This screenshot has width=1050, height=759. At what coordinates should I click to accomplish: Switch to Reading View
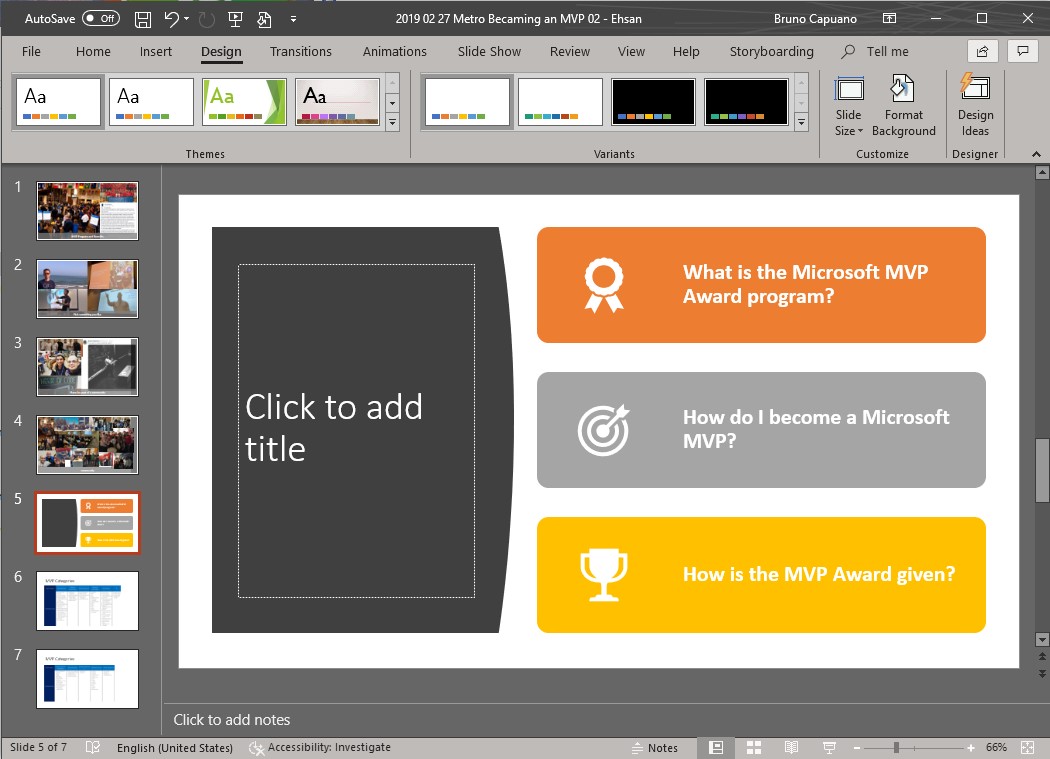point(791,747)
